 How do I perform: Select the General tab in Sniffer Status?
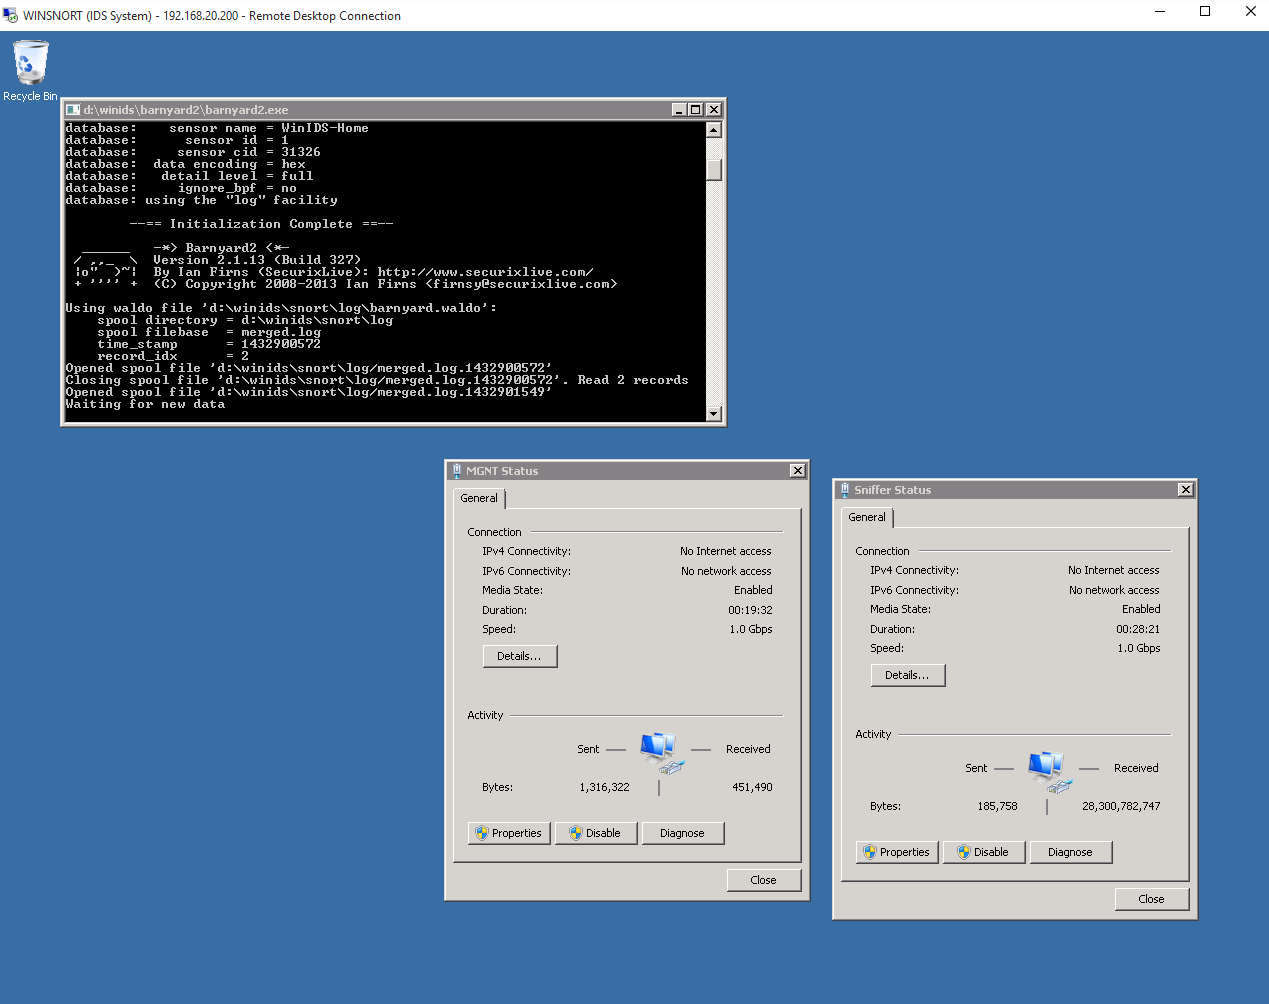click(x=867, y=517)
